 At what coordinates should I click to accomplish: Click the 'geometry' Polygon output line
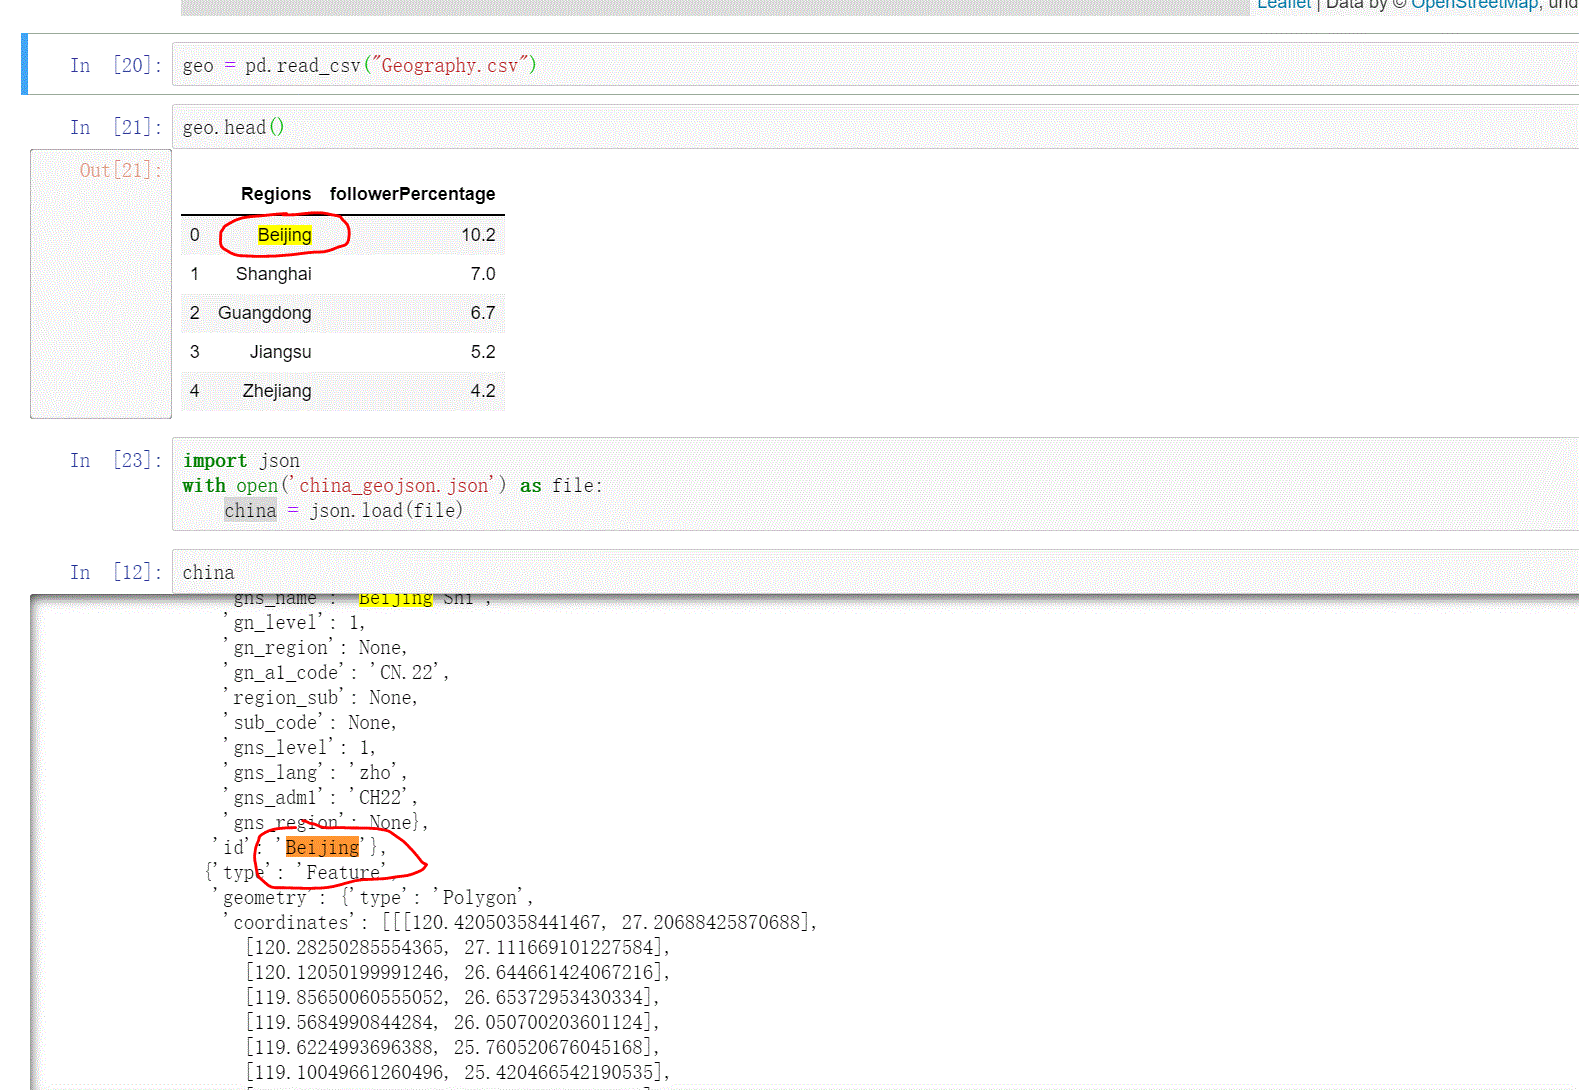coord(373,897)
